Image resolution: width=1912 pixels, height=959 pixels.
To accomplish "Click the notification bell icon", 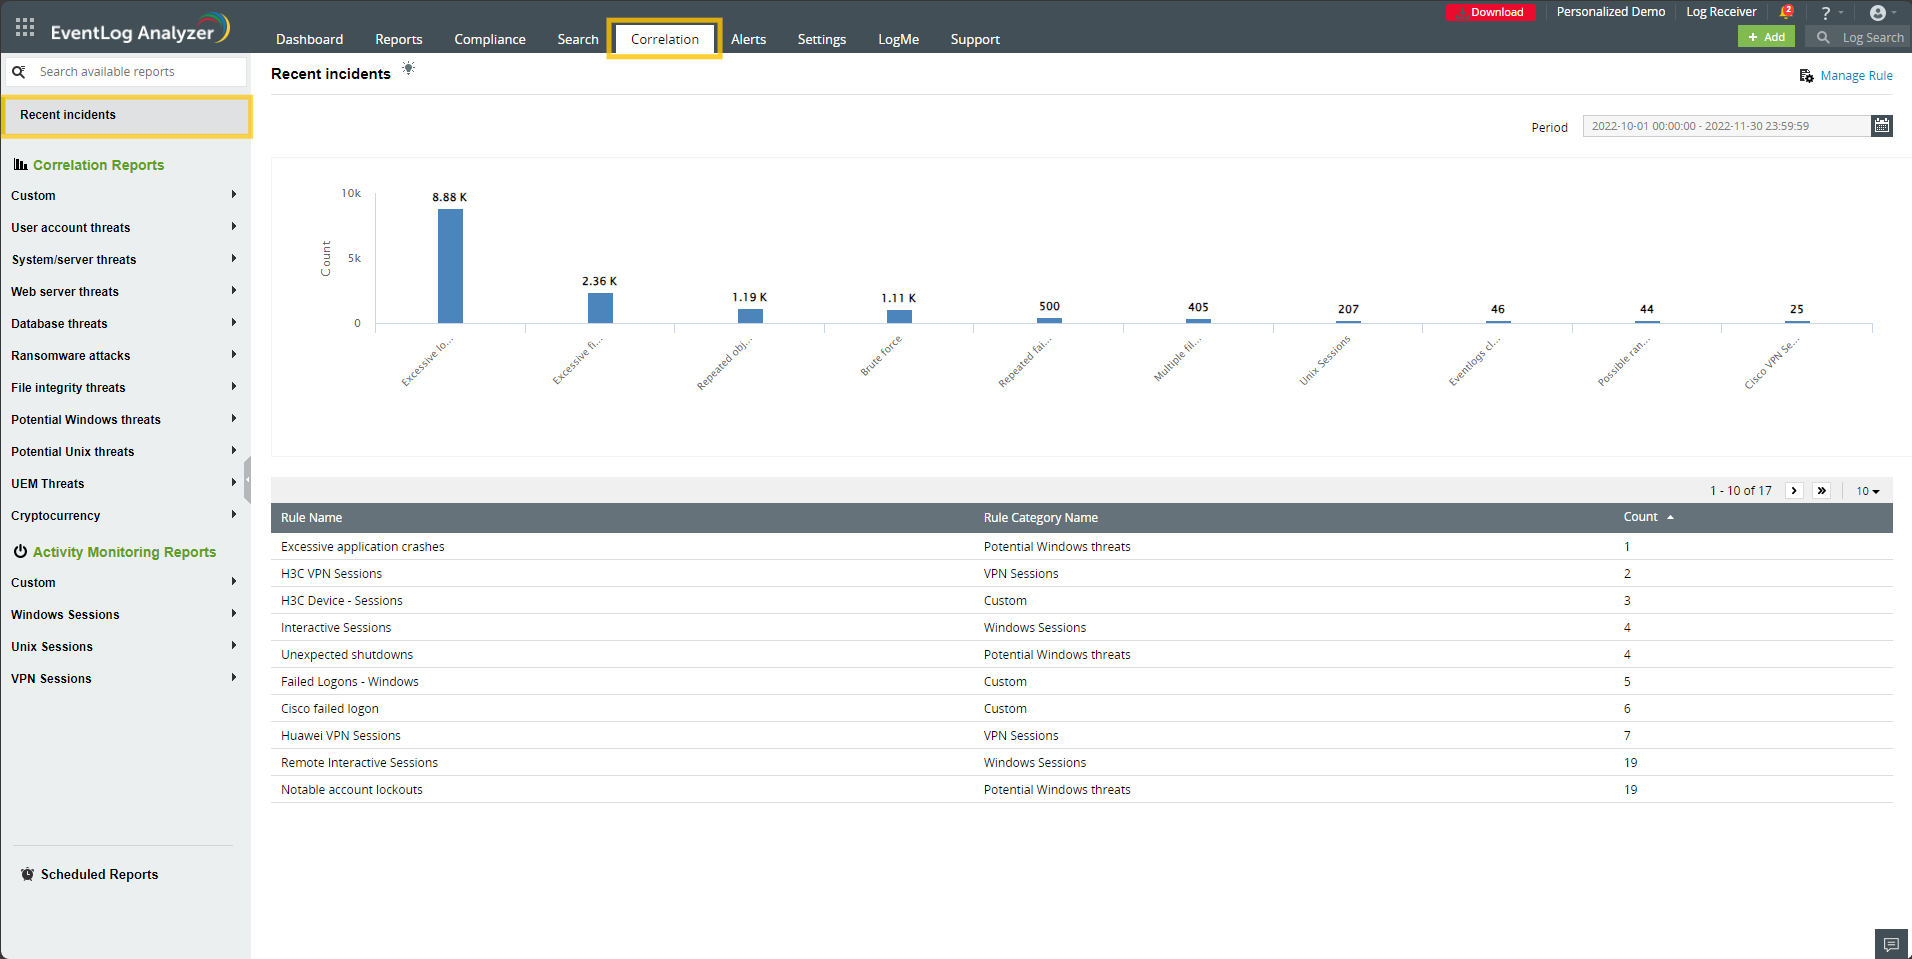I will coord(1786,12).
